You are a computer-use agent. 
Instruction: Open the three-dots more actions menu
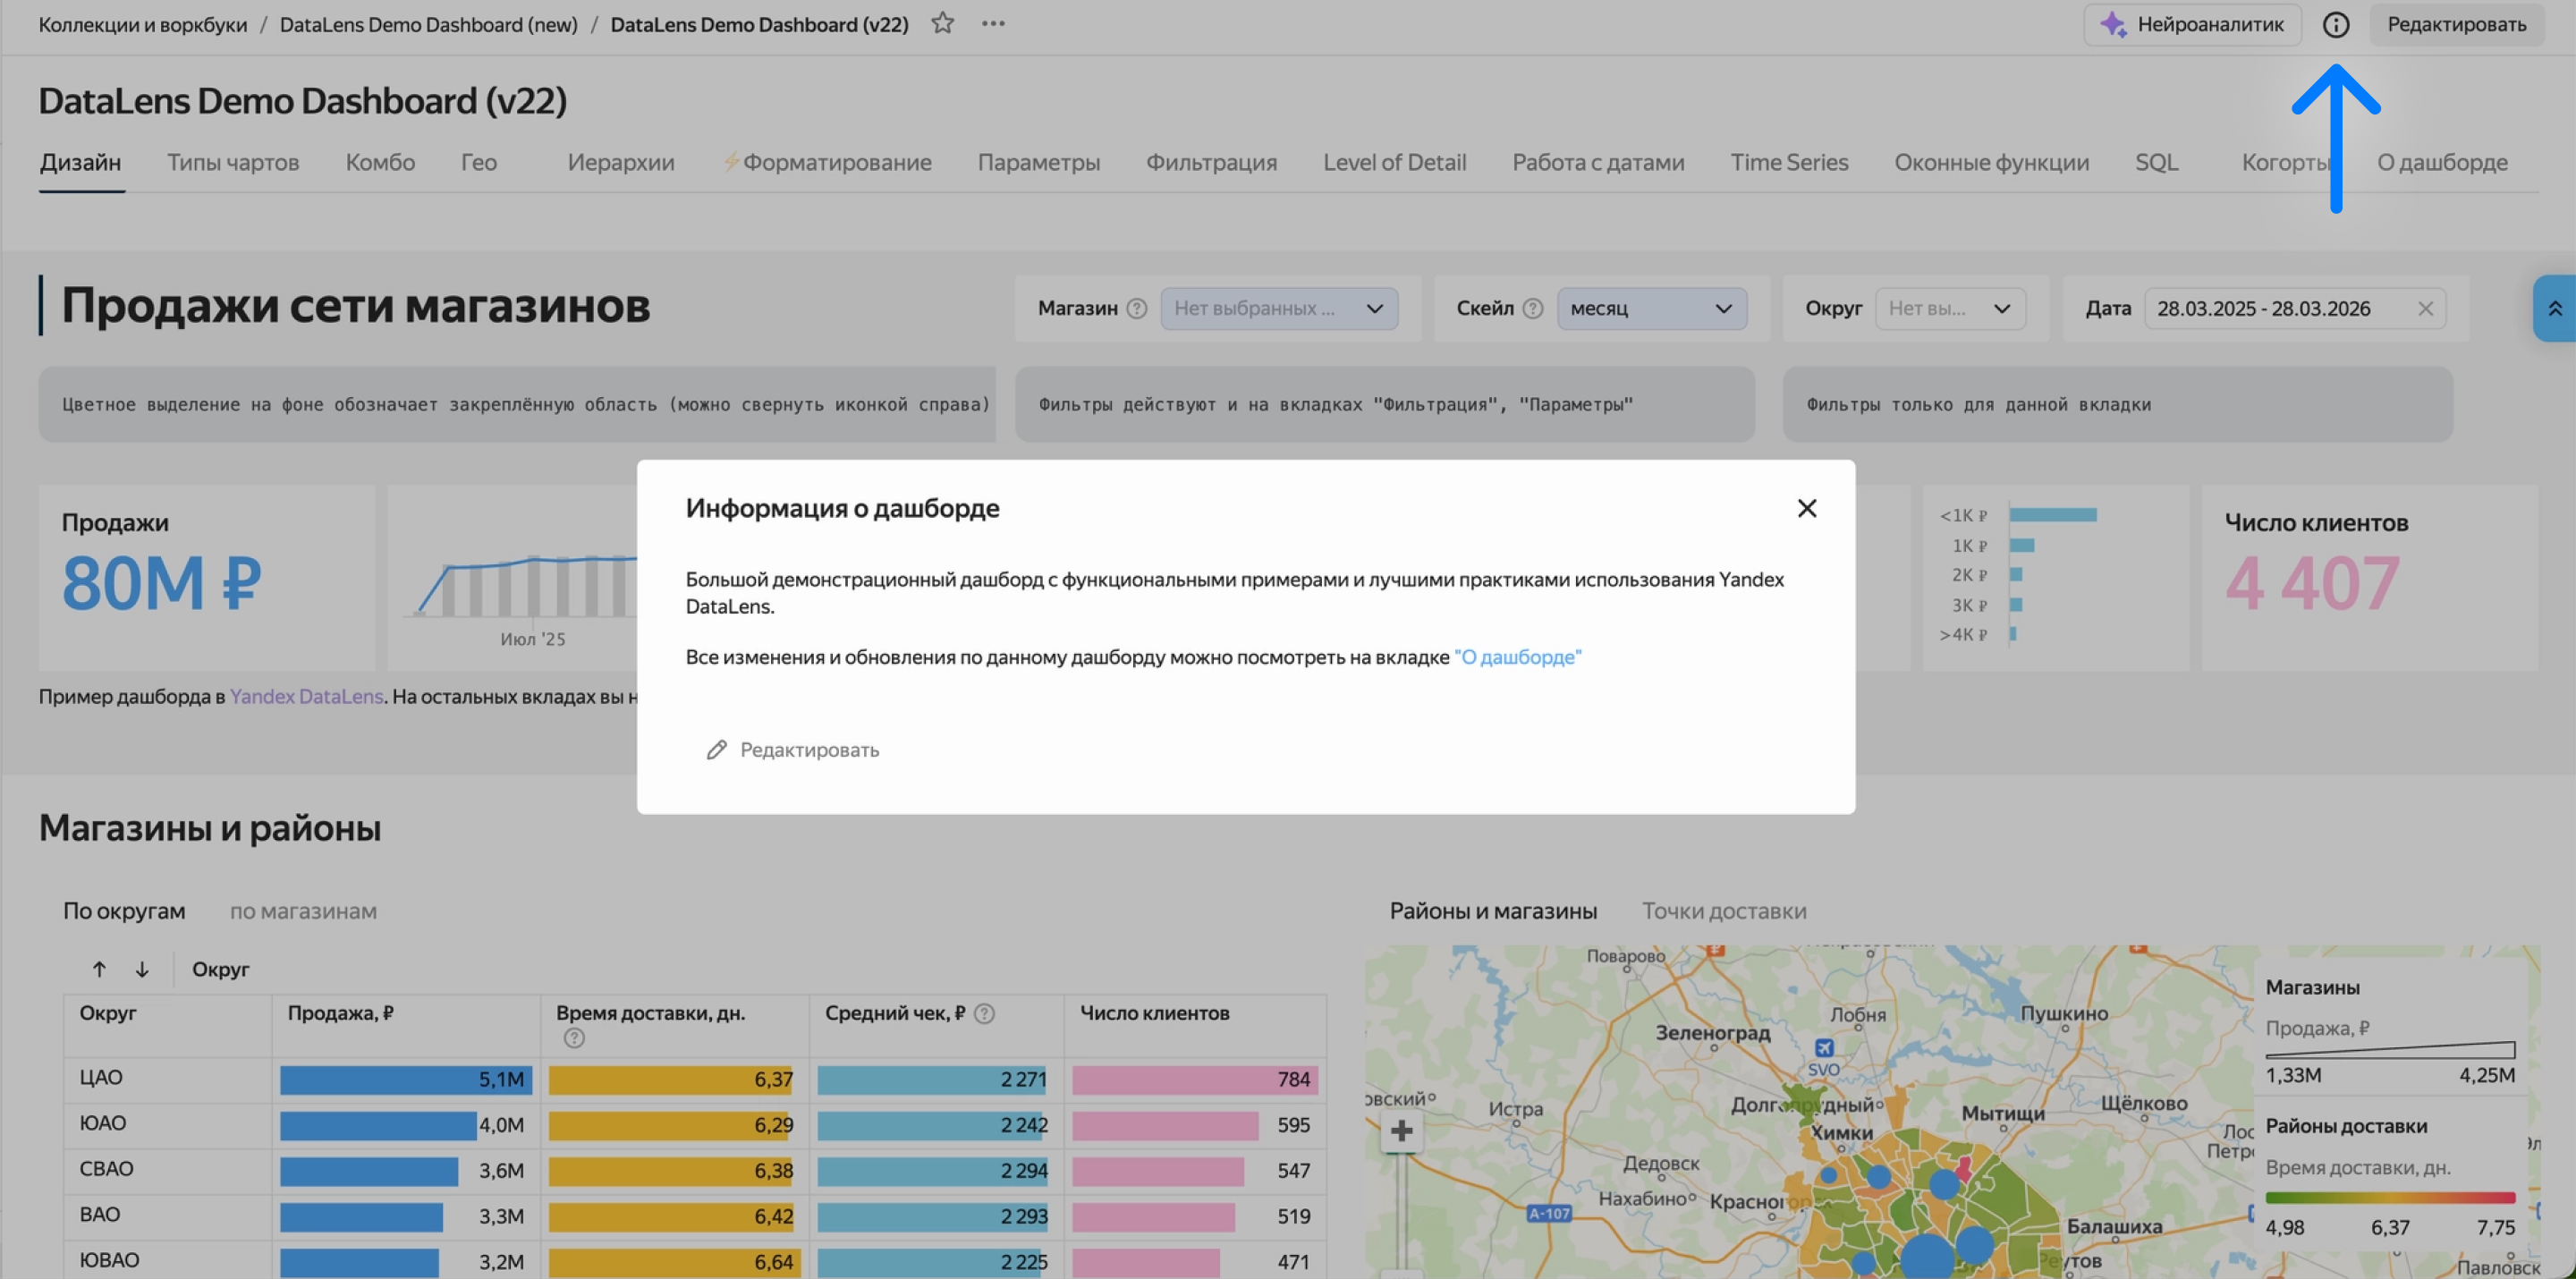(x=993, y=23)
